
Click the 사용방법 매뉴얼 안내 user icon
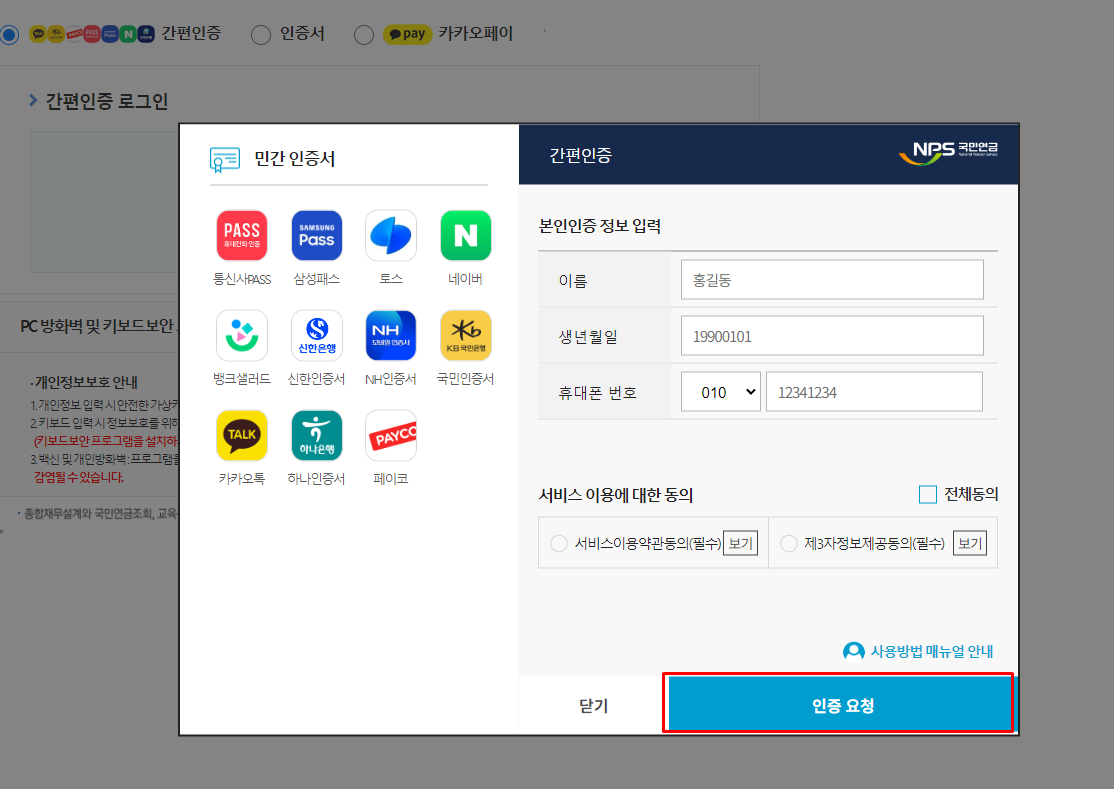click(853, 651)
